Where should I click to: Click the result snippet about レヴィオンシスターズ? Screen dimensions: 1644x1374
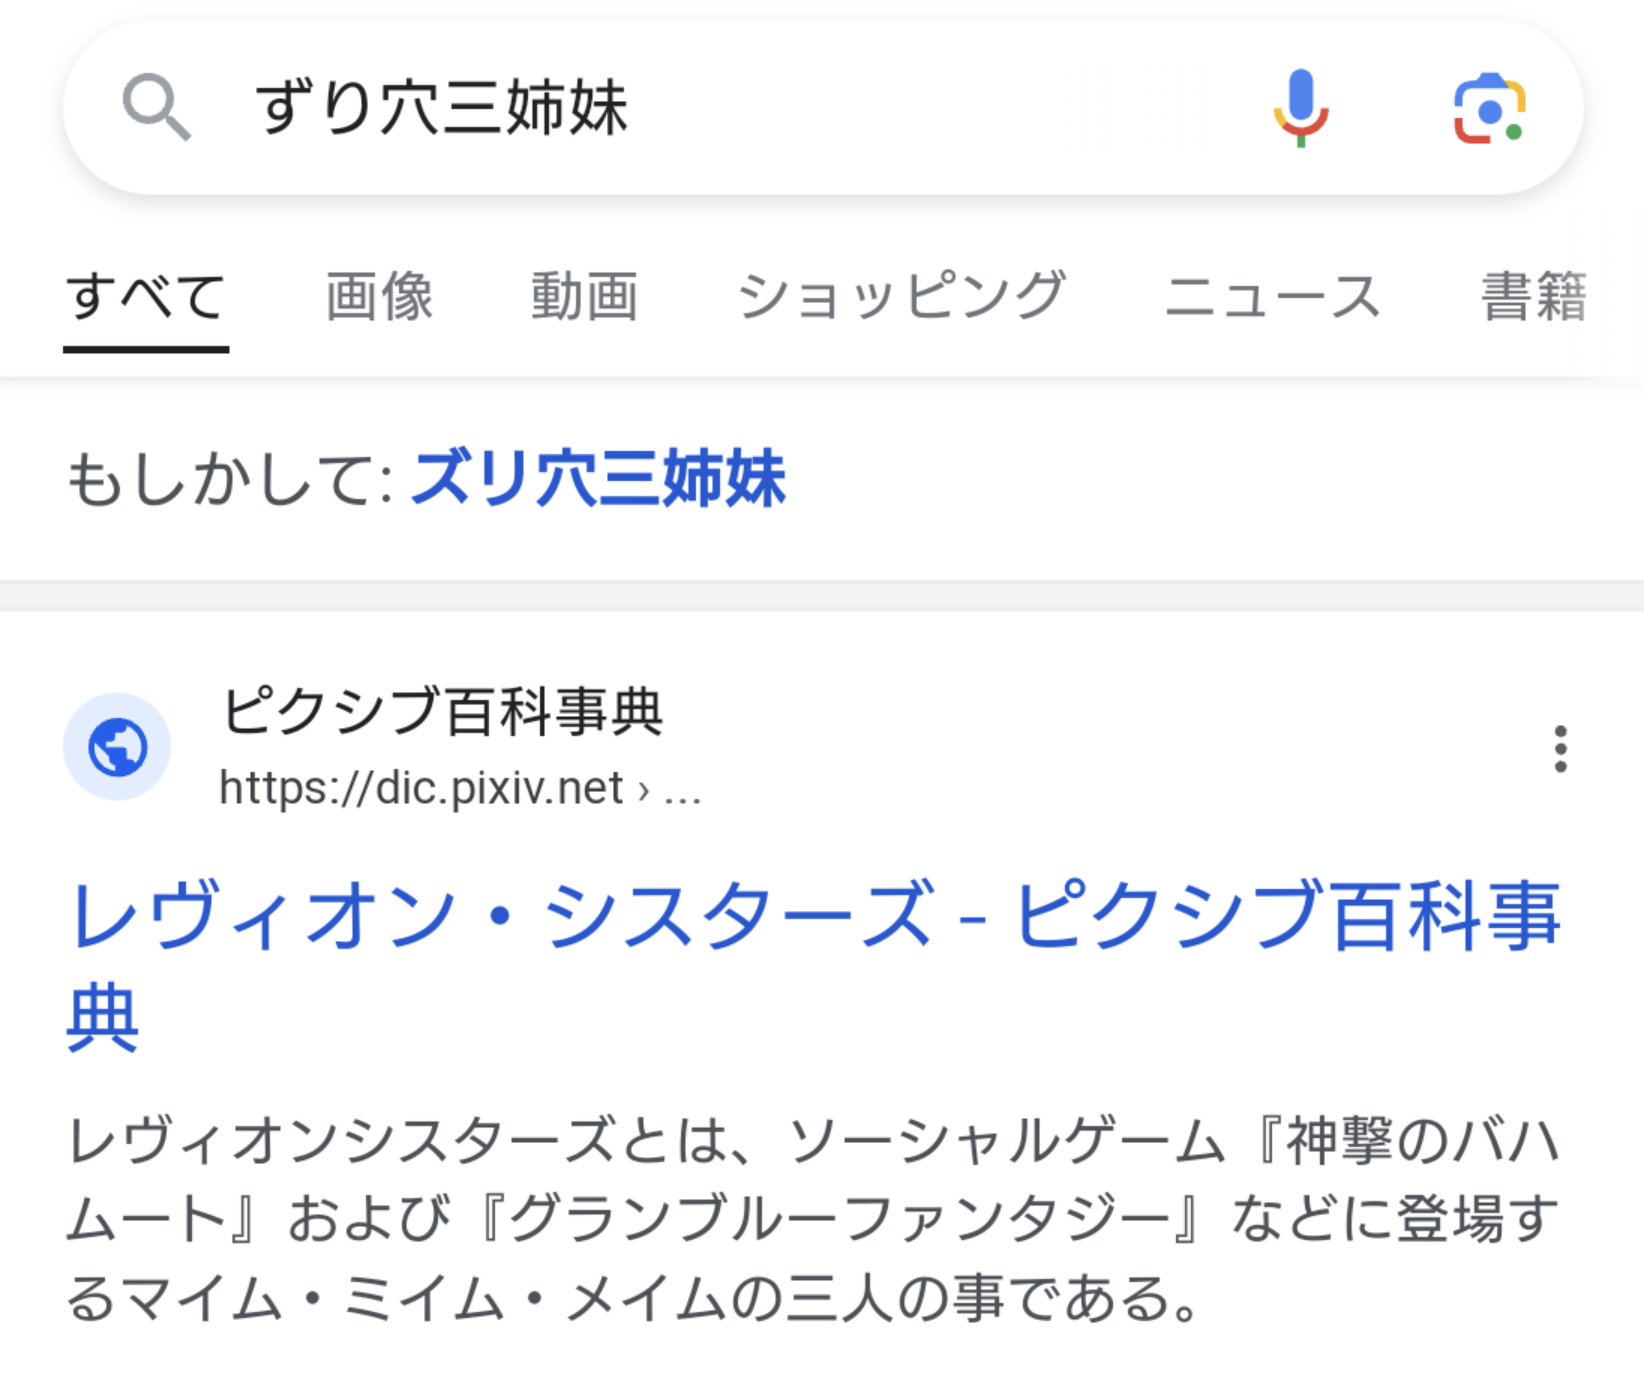814,1219
